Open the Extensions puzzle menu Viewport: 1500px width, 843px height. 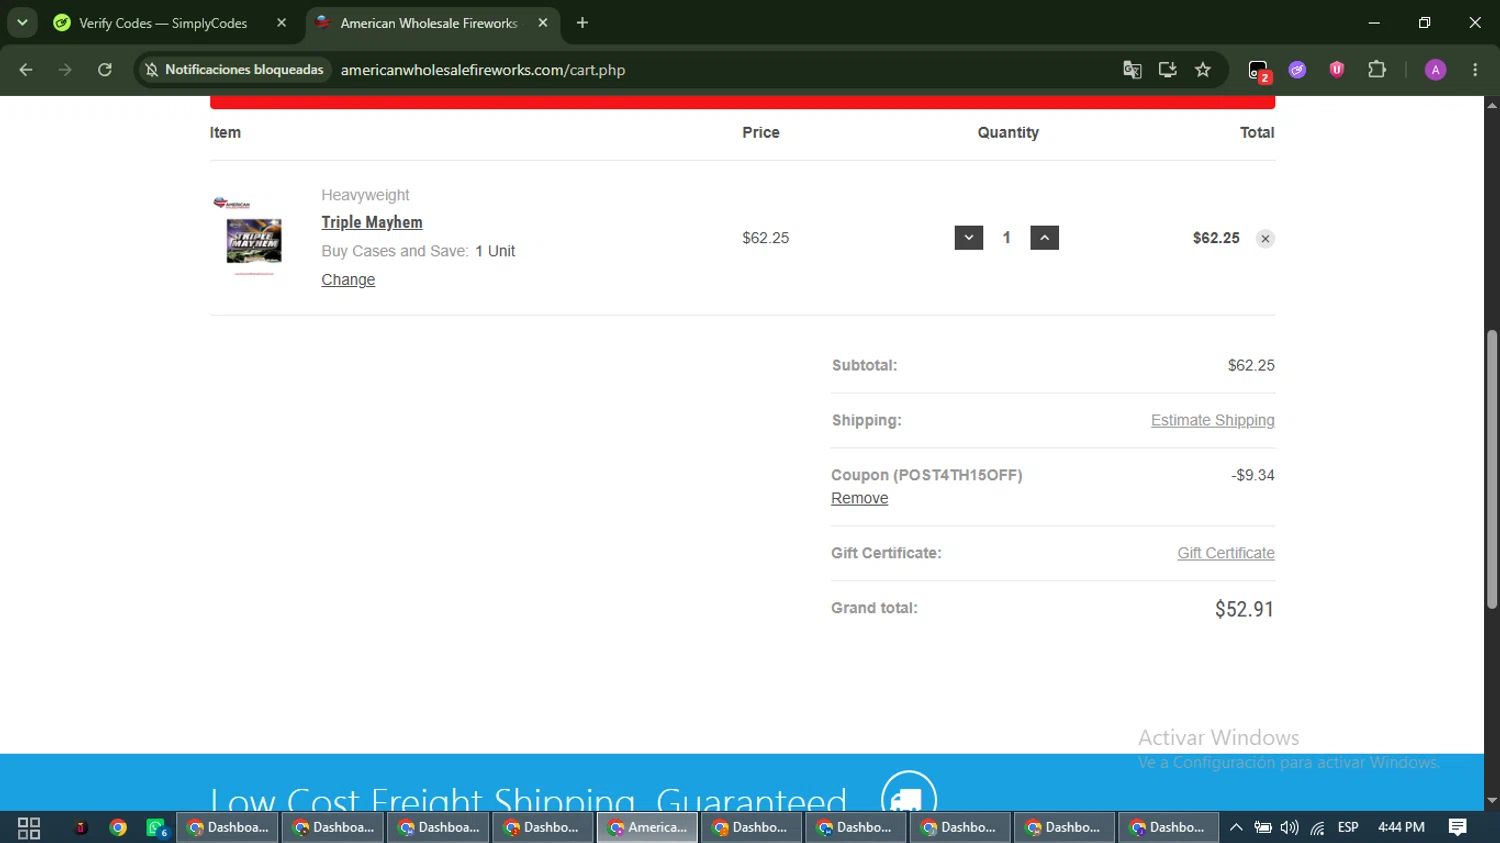click(x=1377, y=70)
